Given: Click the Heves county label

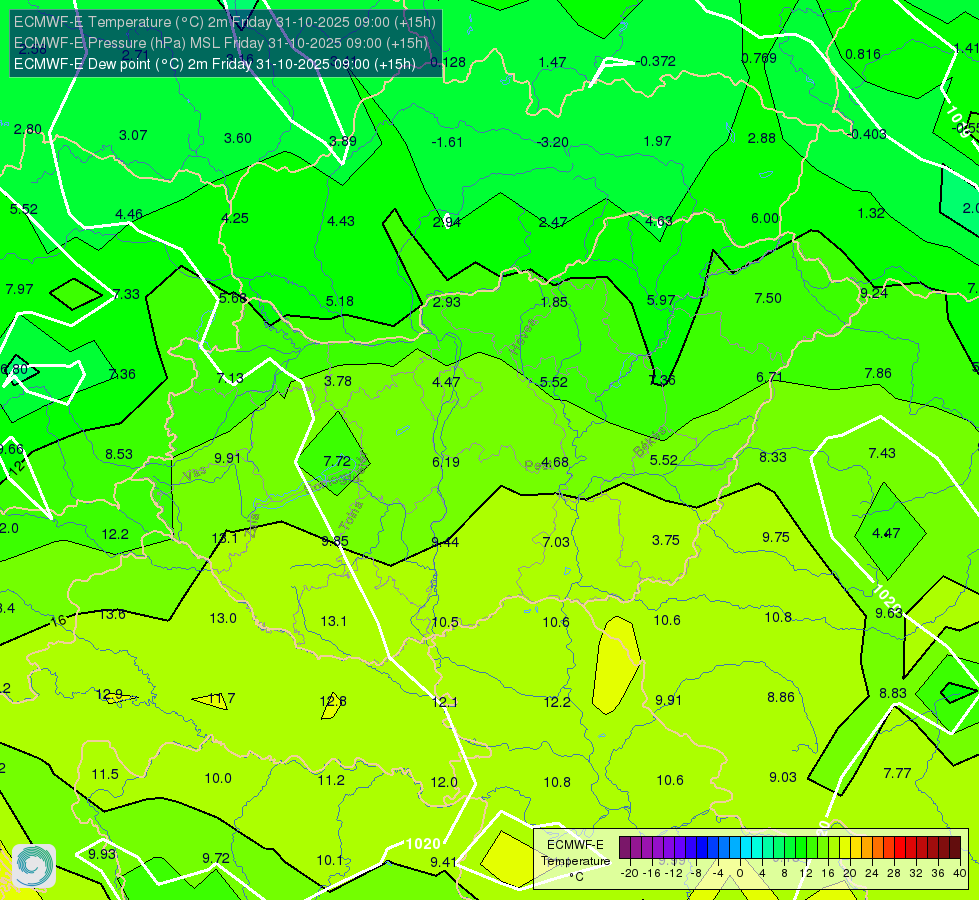Looking at the screenshot, I should pyautogui.click(x=523, y=336).
